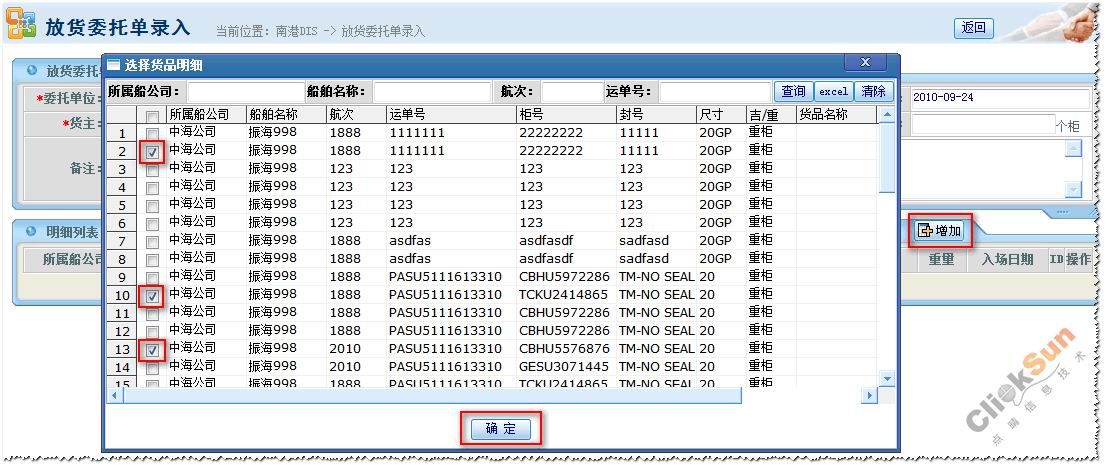Close the 选择货品明细 dialog
The image size is (1109, 470).
pos(865,63)
